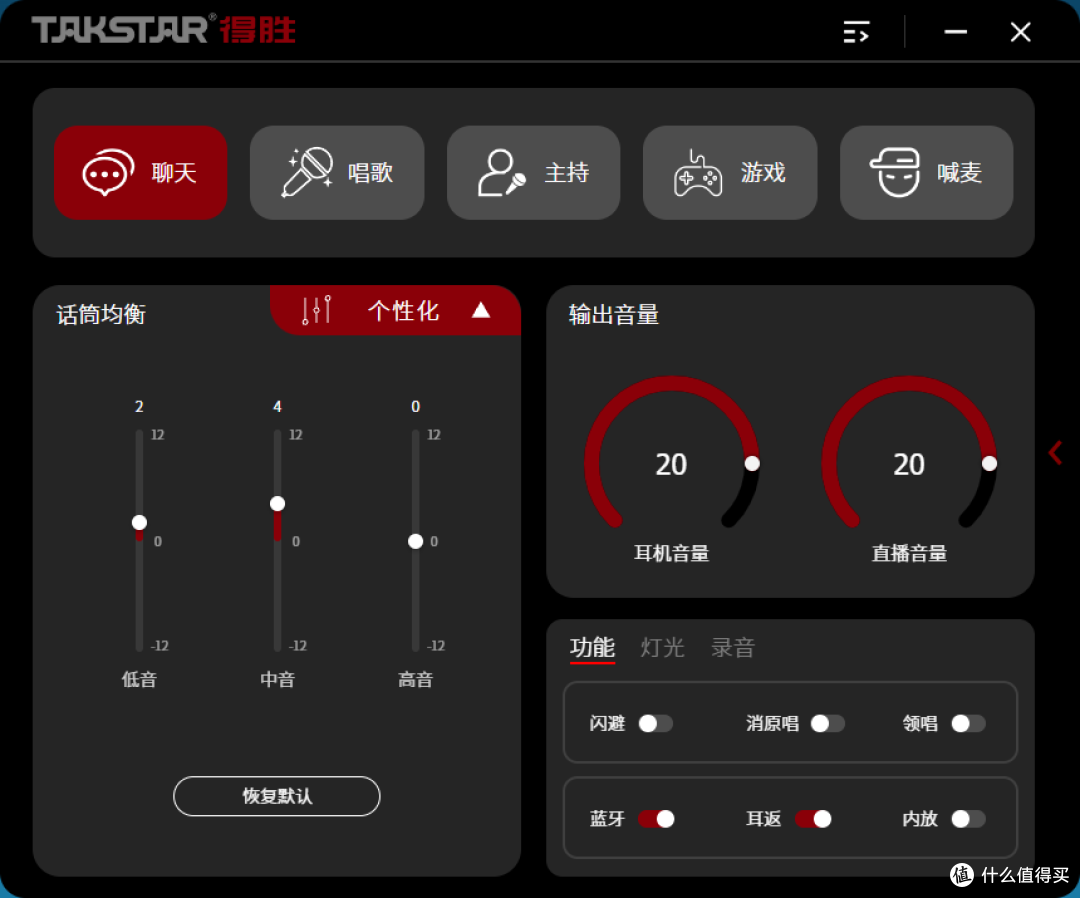Screen dimensions: 1080x898
Task: Click the 直播音量 value 20
Action: [x=908, y=465]
